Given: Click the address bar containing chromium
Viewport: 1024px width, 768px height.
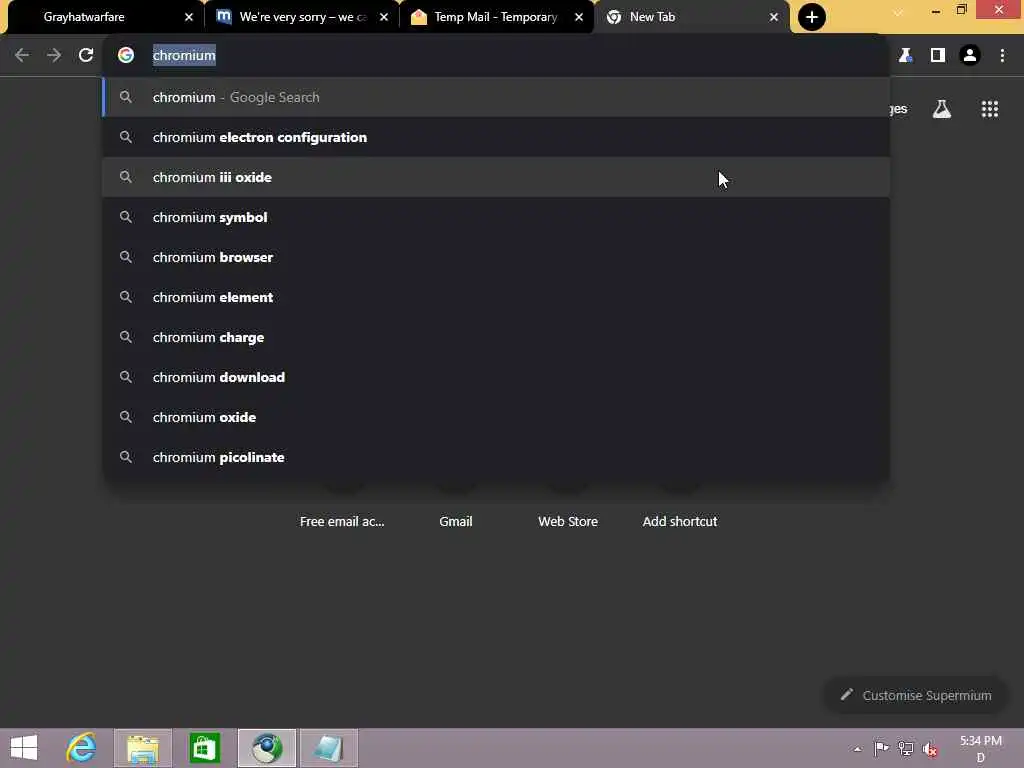Looking at the screenshot, I should [x=496, y=56].
